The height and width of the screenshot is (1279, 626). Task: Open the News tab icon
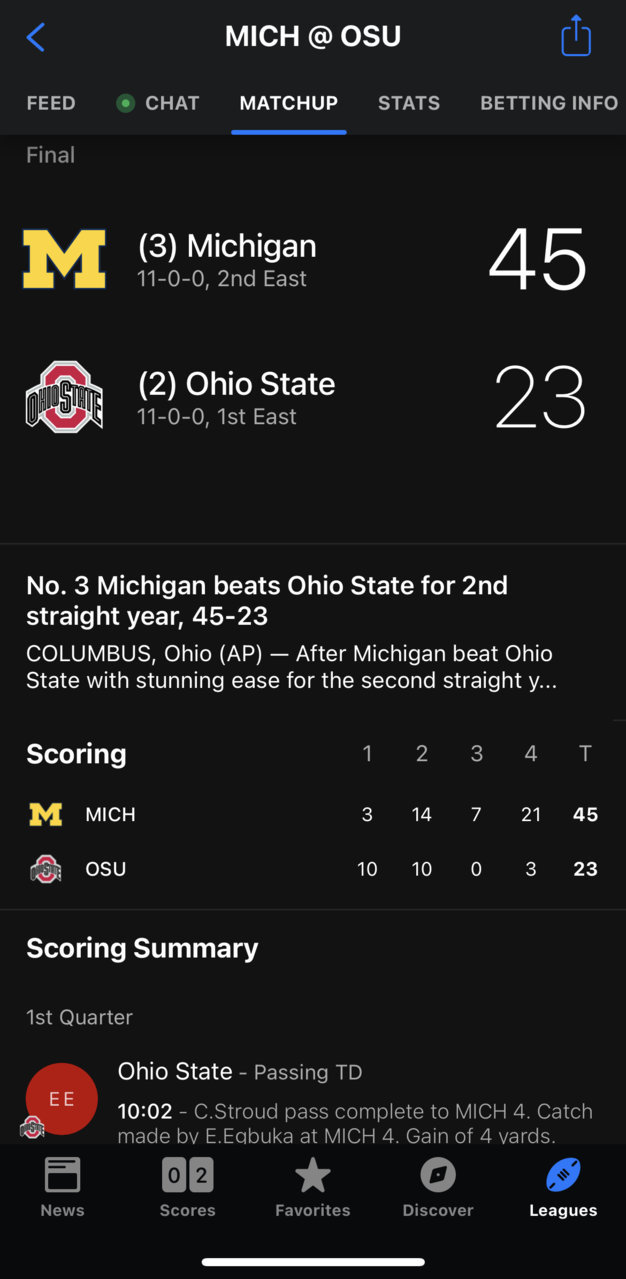62,1176
